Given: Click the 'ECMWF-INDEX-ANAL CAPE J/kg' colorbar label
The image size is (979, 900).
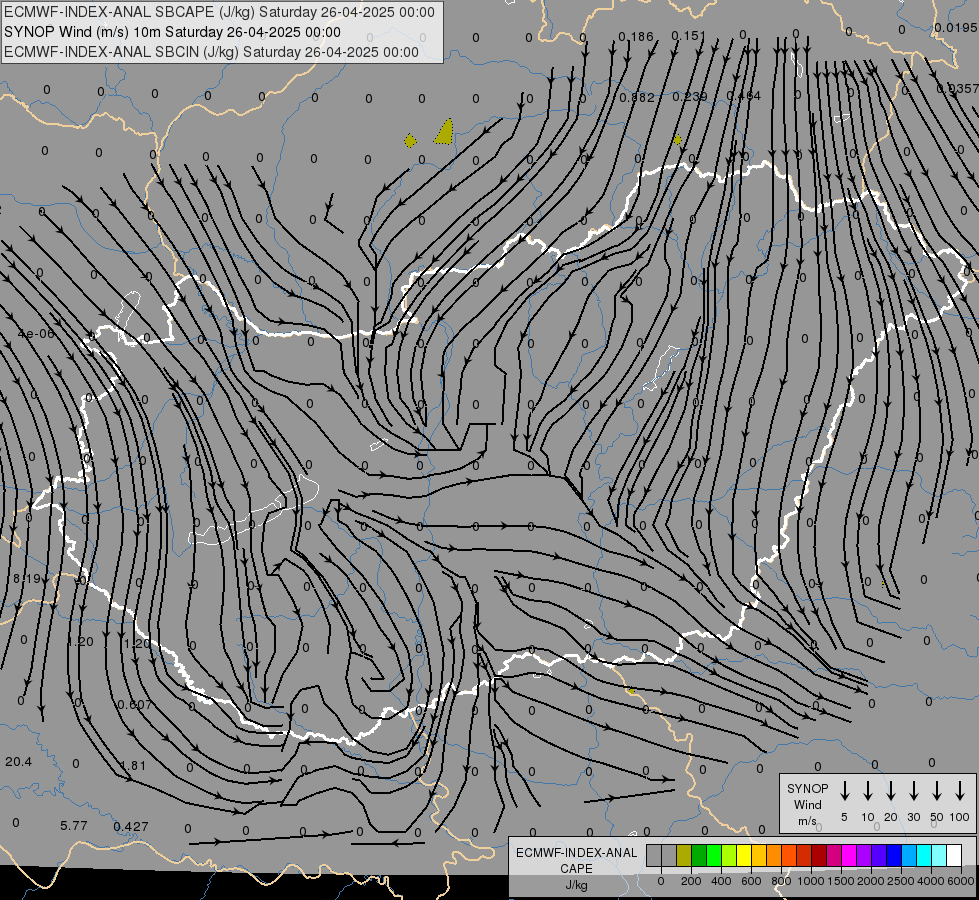Looking at the screenshot, I should tap(576, 868).
